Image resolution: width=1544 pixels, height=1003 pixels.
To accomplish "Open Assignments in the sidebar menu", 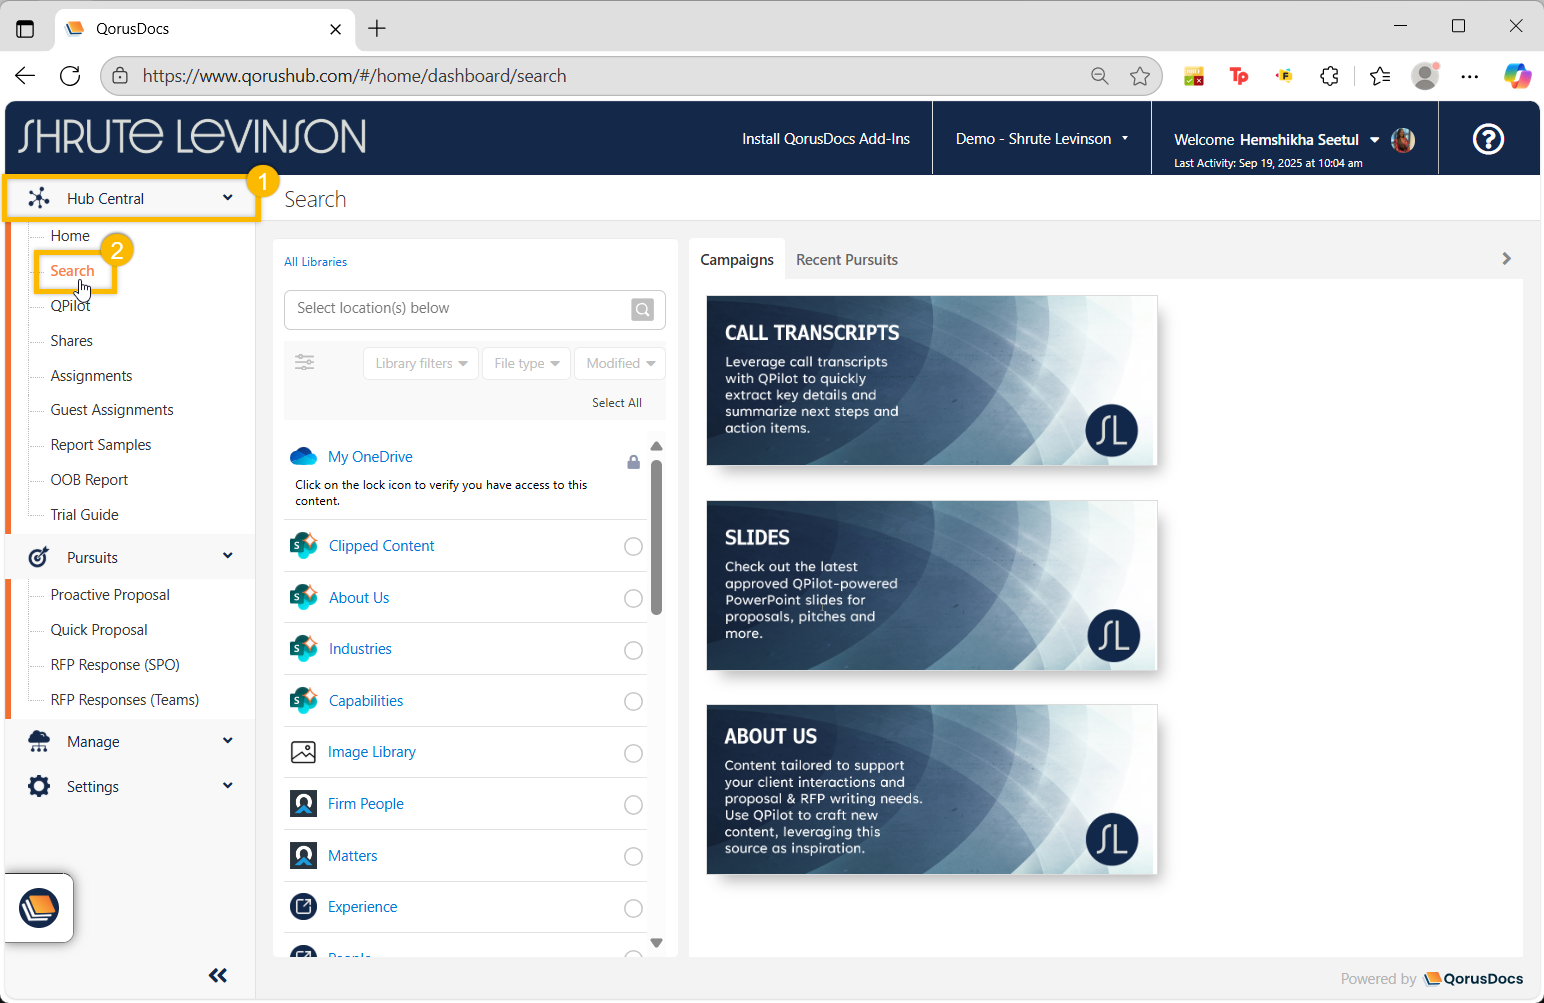I will [91, 376].
